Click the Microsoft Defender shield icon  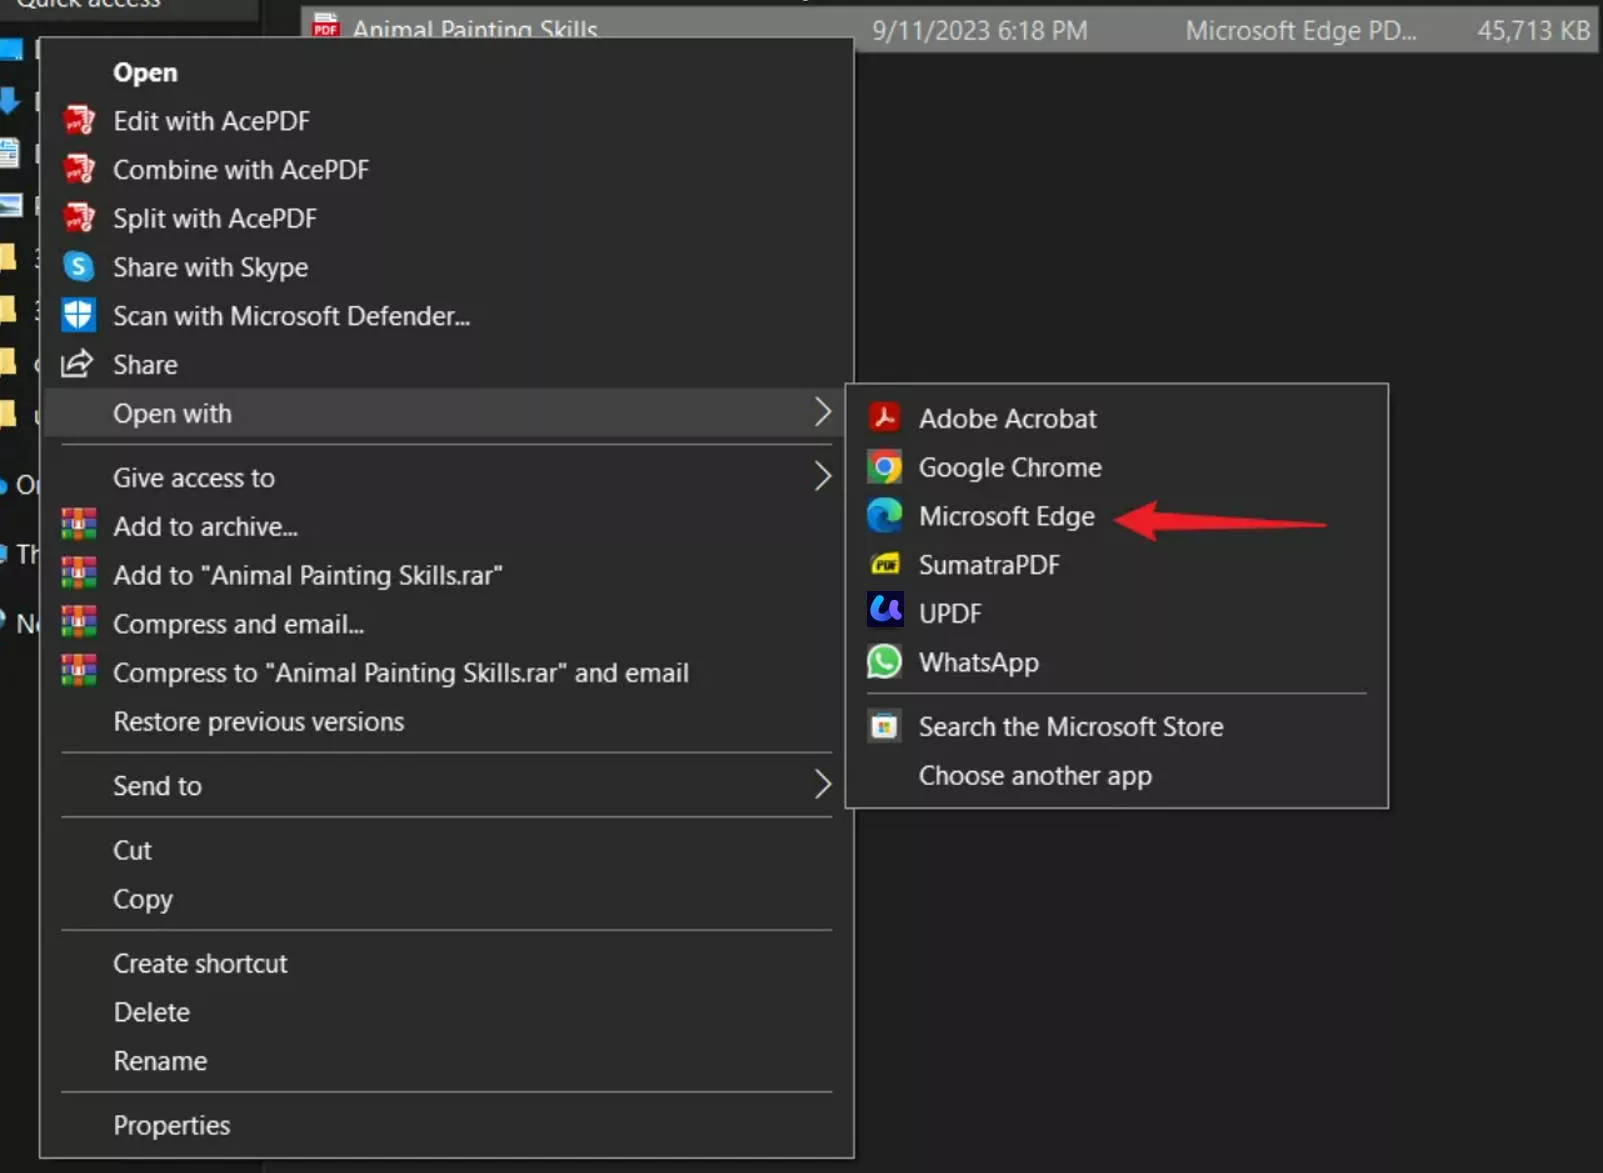click(78, 315)
